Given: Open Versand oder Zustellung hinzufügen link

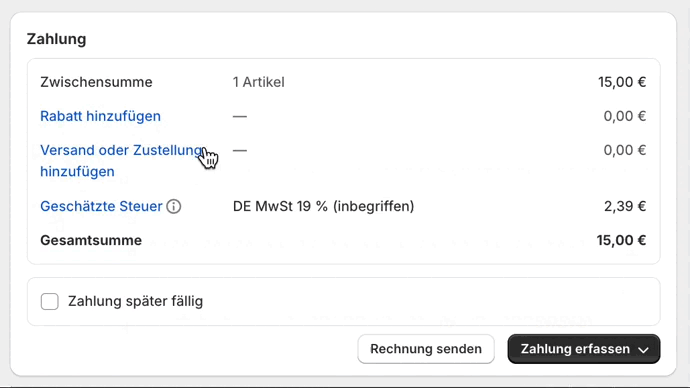Looking at the screenshot, I should [121, 161].
